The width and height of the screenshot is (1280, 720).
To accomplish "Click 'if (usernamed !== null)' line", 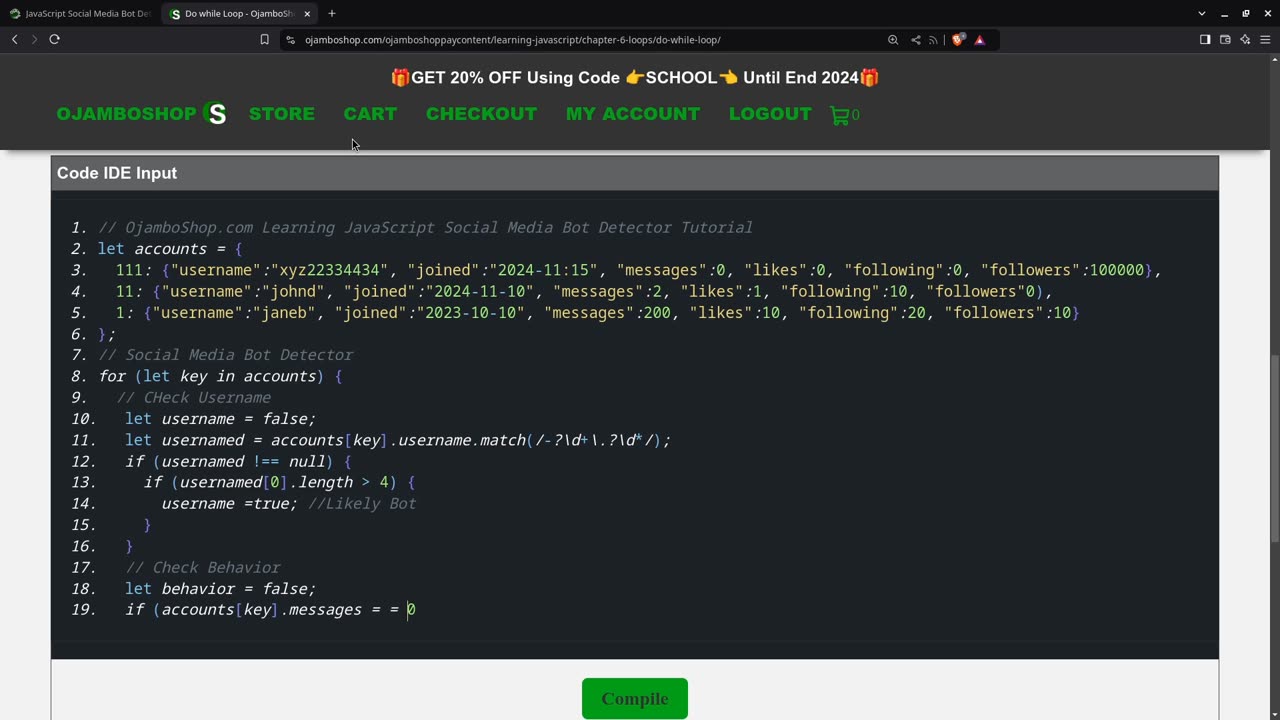I will point(238,461).
